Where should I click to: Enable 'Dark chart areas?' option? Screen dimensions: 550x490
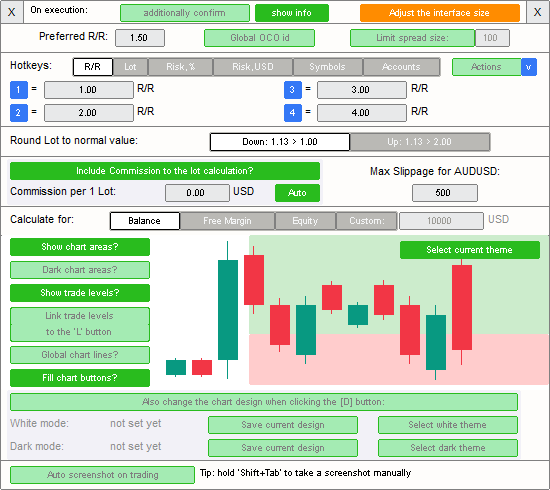(80, 270)
